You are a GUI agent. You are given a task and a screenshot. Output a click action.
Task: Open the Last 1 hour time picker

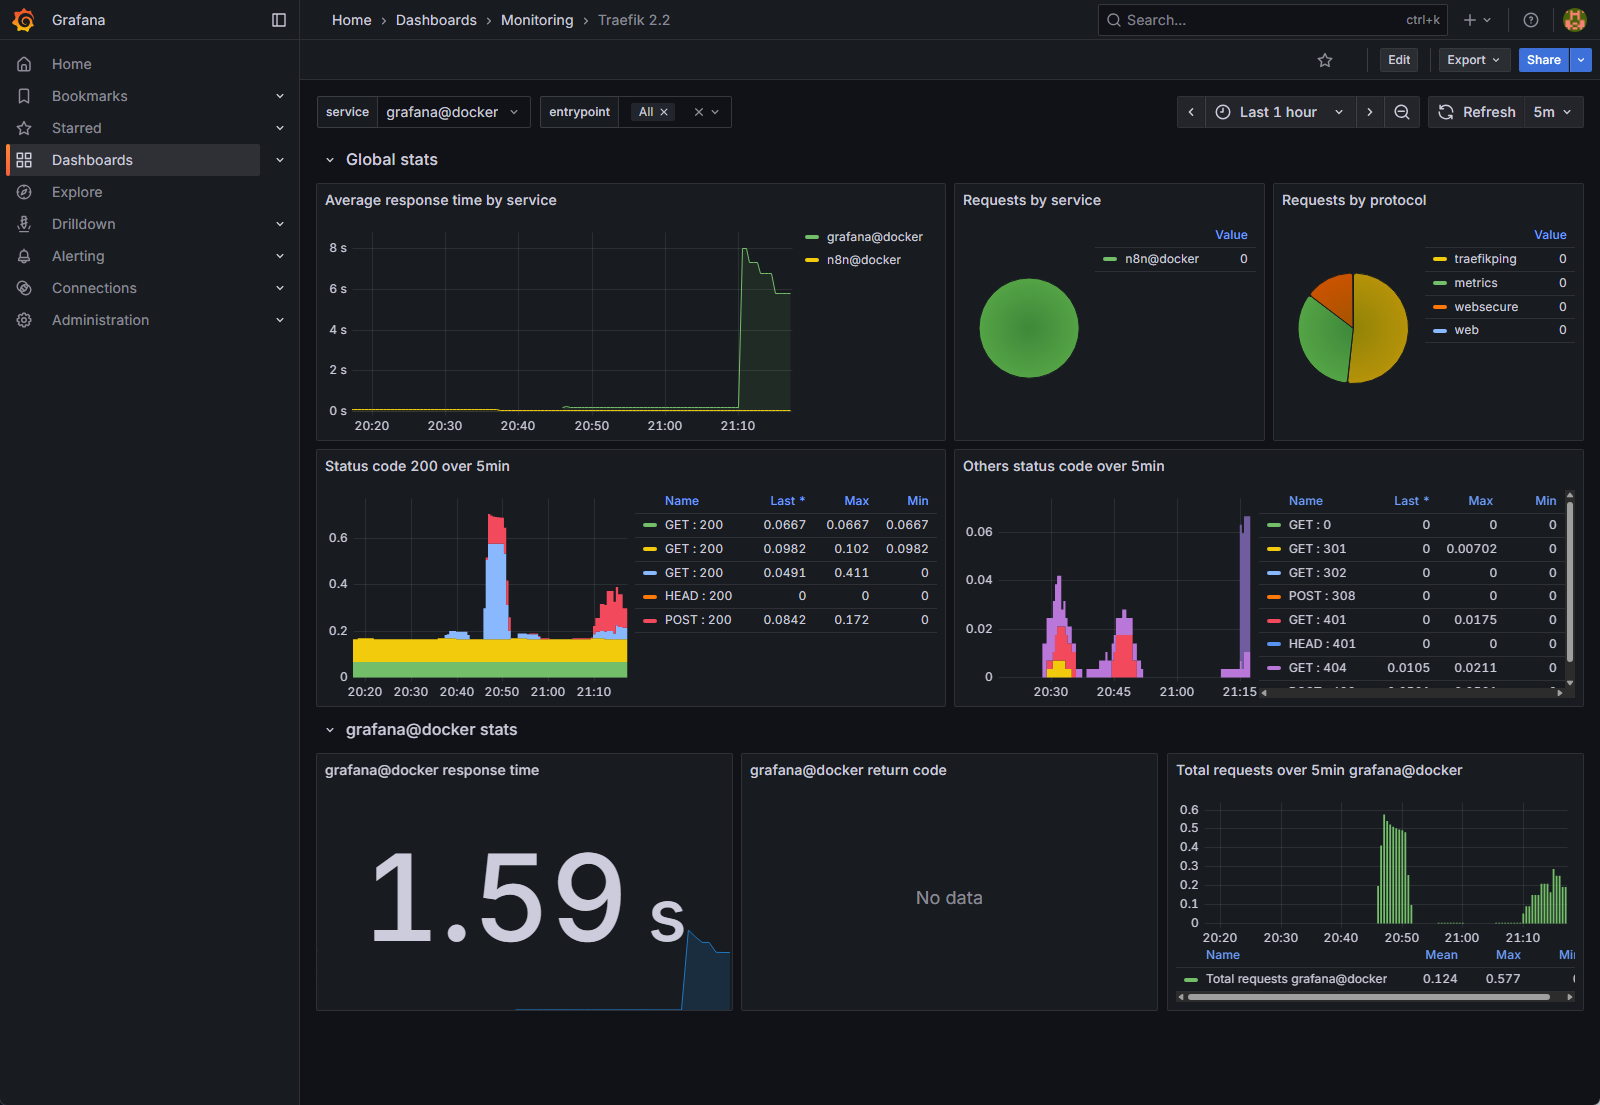1281,112
